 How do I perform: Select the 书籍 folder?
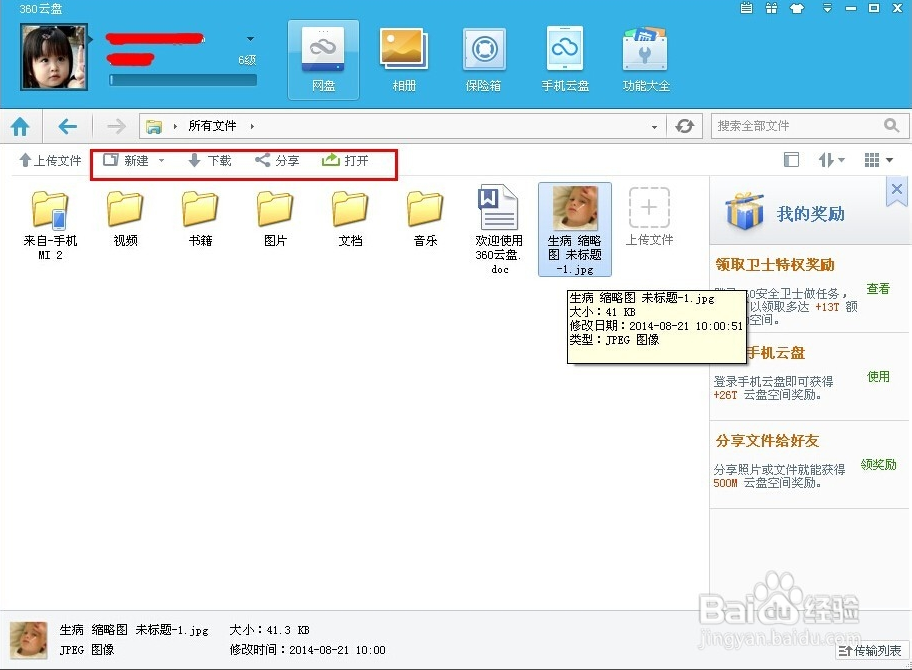200,219
